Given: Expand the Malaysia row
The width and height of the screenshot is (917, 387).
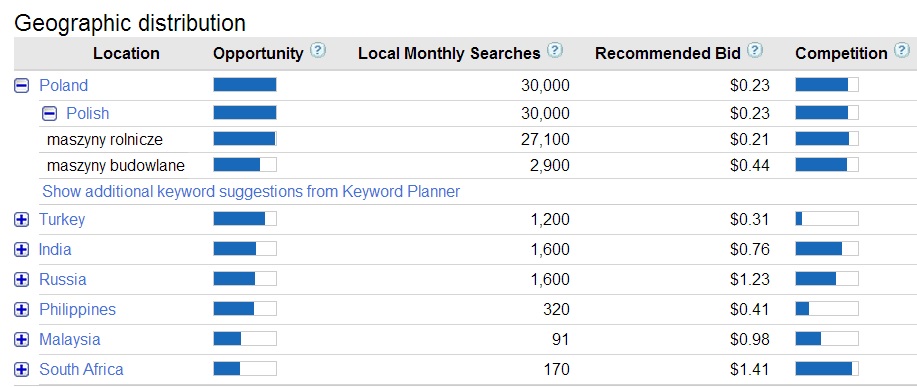Looking at the screenshot, I should coord(21,340).
